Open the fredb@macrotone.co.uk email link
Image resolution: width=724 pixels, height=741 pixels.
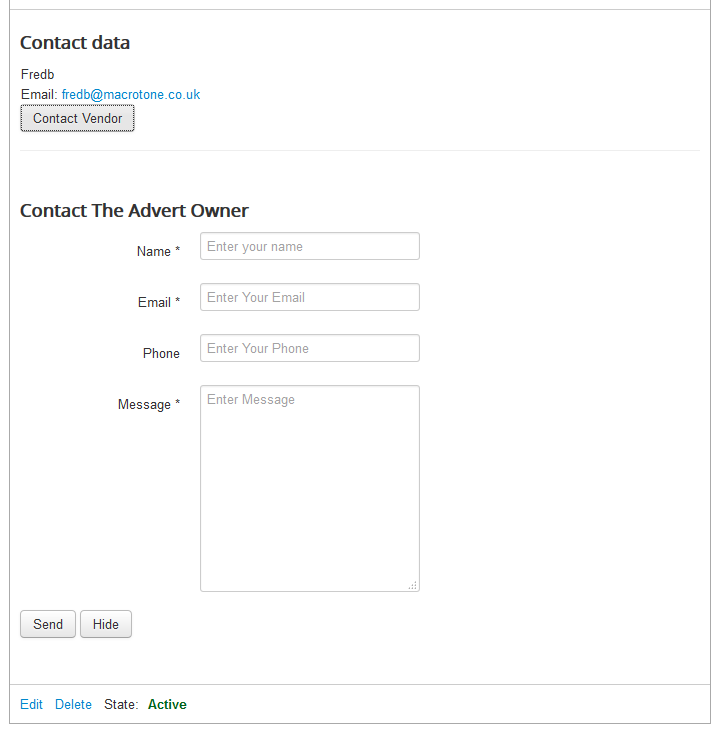130,95
